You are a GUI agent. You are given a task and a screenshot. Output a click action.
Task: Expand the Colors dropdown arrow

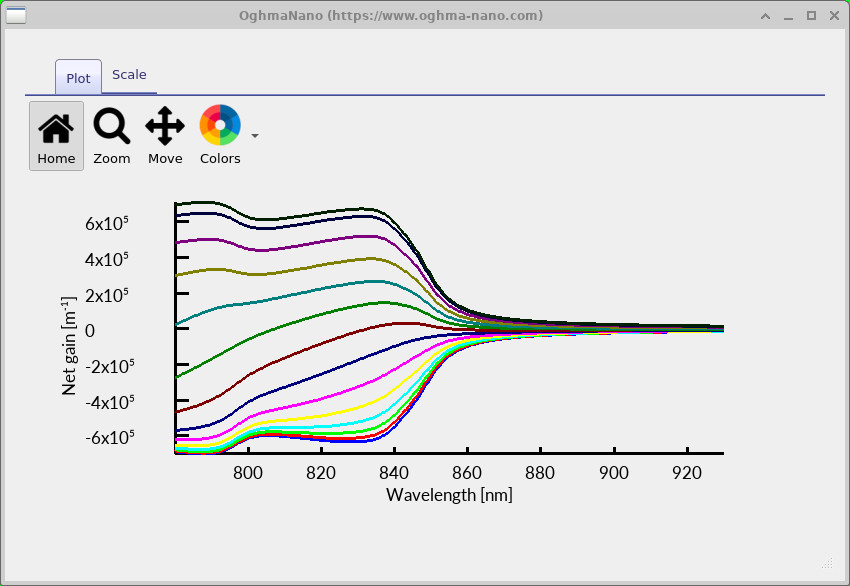click(255, 136)
